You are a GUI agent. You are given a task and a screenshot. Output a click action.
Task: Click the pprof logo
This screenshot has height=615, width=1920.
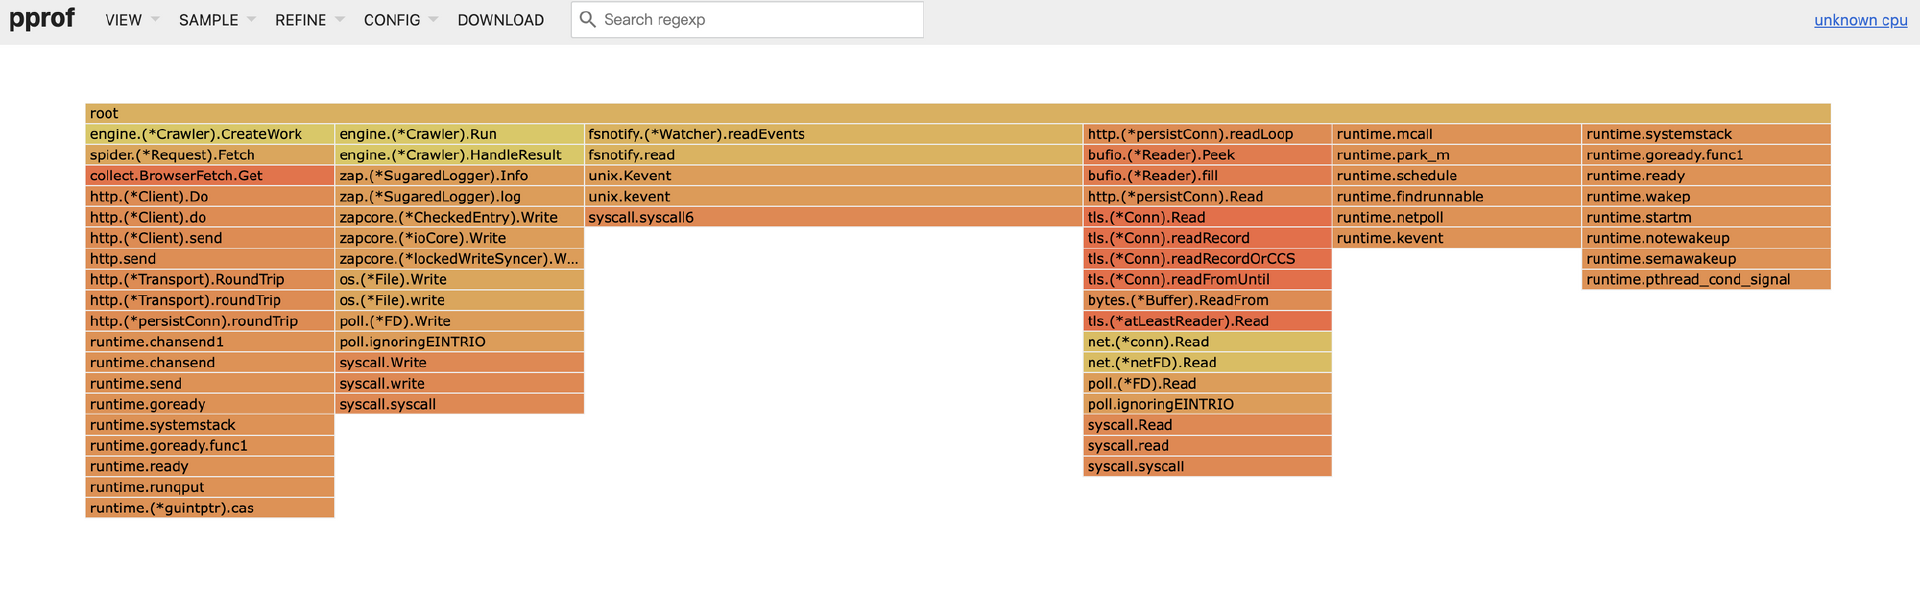point(42,19)
